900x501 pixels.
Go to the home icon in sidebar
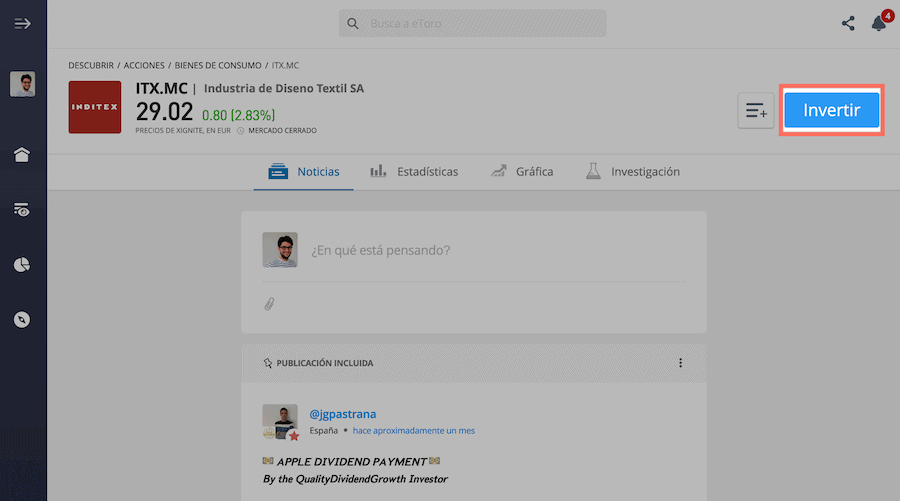[22, 154]
